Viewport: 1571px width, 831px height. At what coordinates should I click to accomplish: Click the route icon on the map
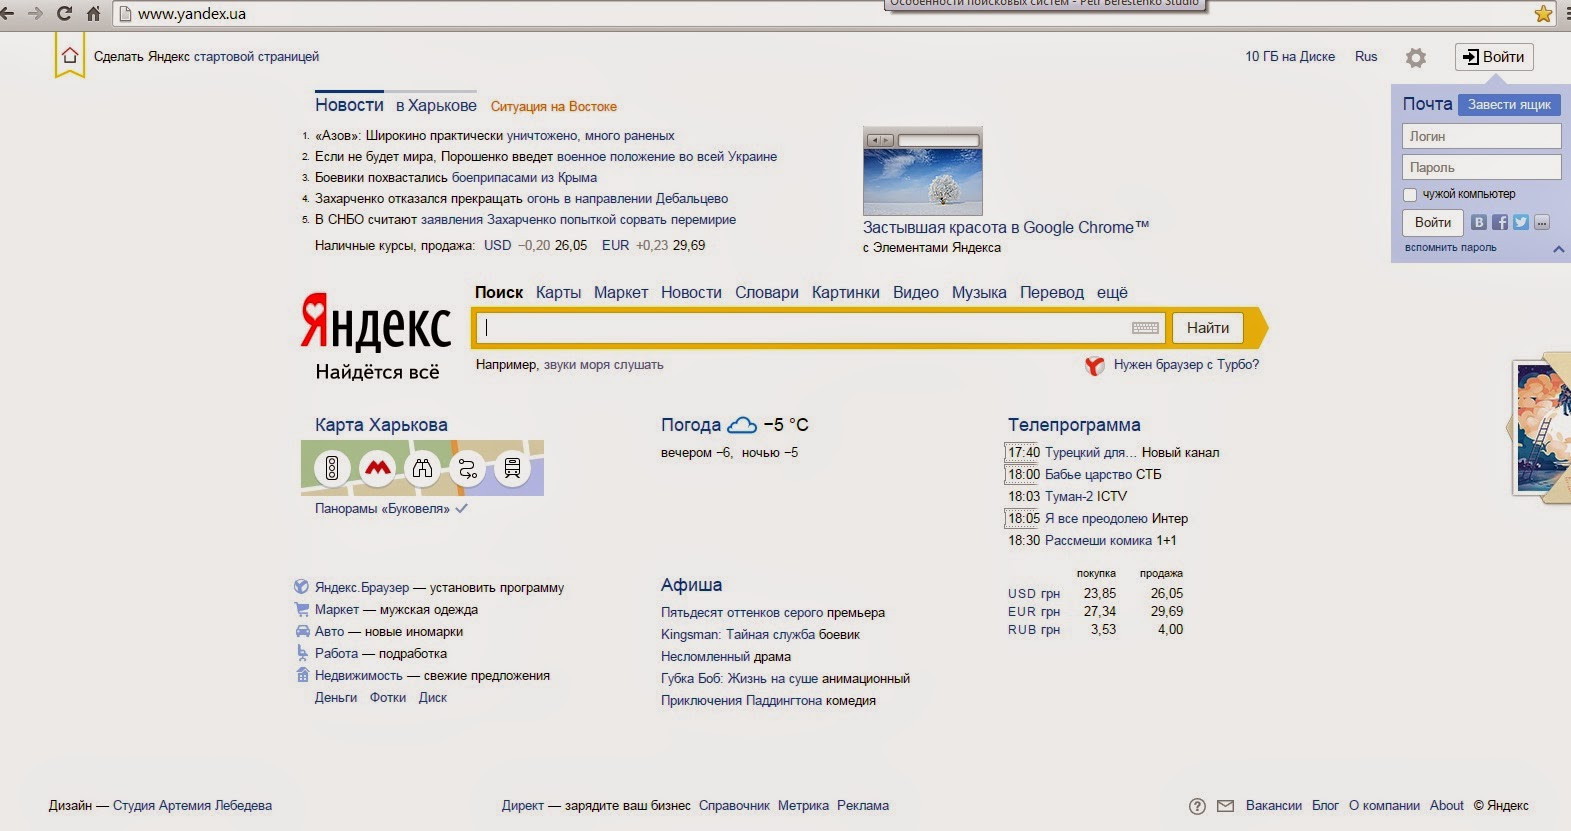(x=467, y=467)
